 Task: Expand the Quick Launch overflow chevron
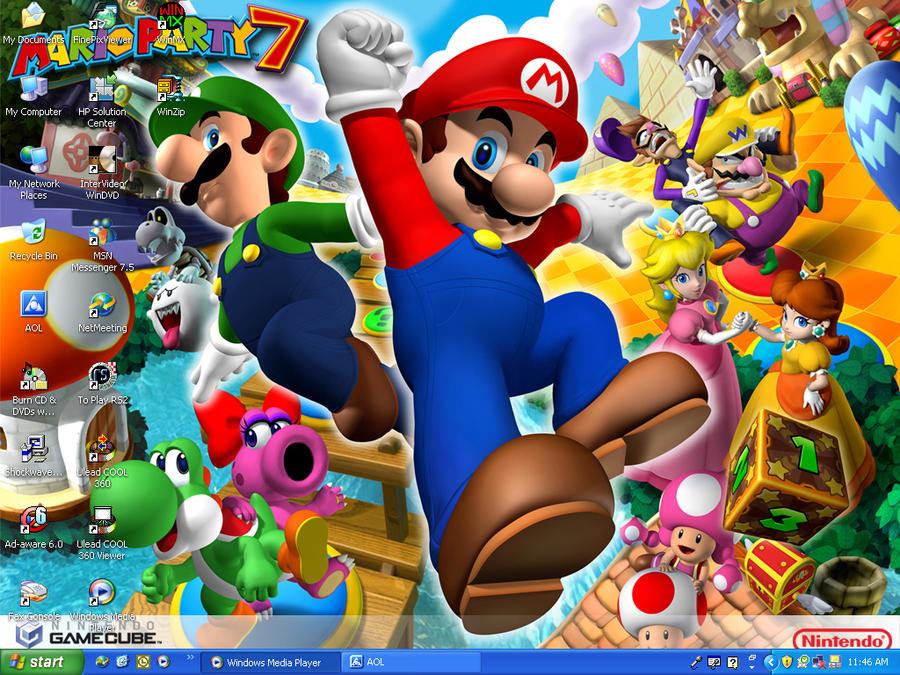coord(189,658)
